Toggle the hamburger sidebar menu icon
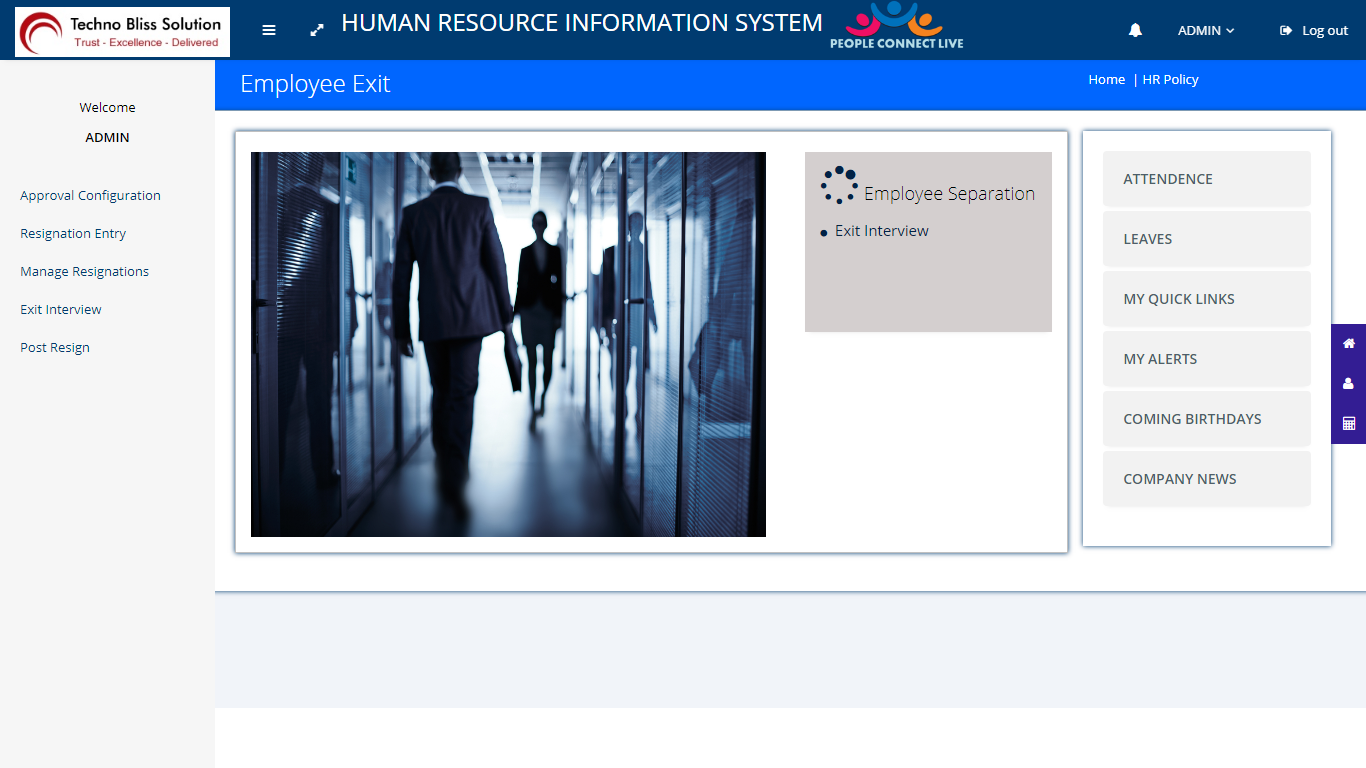Viewport: 1366px width, 768px height. click(x=269, y=30)
